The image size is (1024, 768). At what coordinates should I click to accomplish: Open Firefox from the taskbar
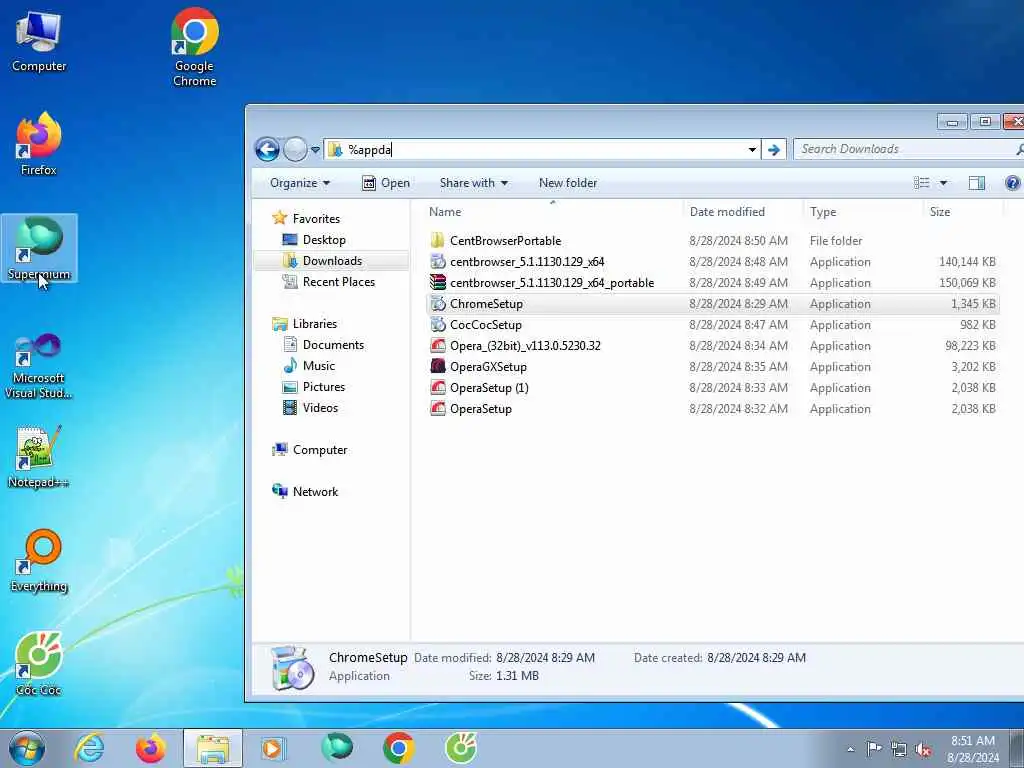pos(150,748)
